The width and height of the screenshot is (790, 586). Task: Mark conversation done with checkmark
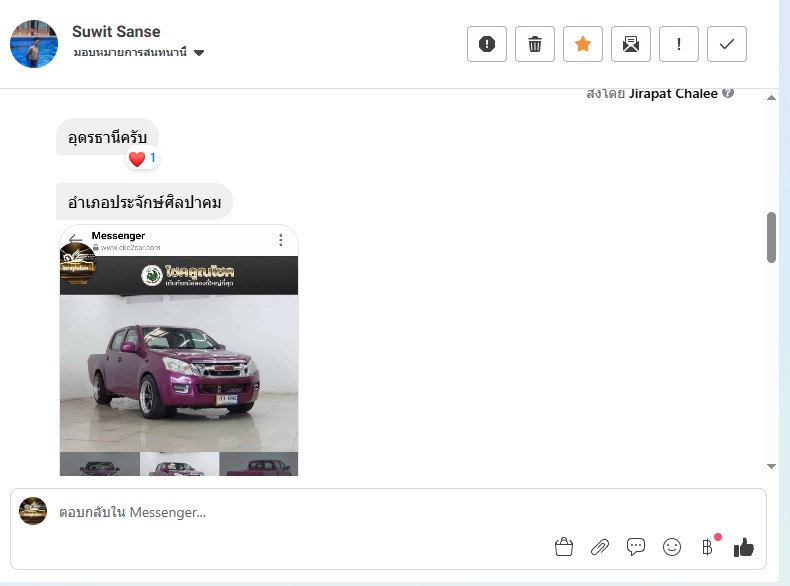click(727, 44)
